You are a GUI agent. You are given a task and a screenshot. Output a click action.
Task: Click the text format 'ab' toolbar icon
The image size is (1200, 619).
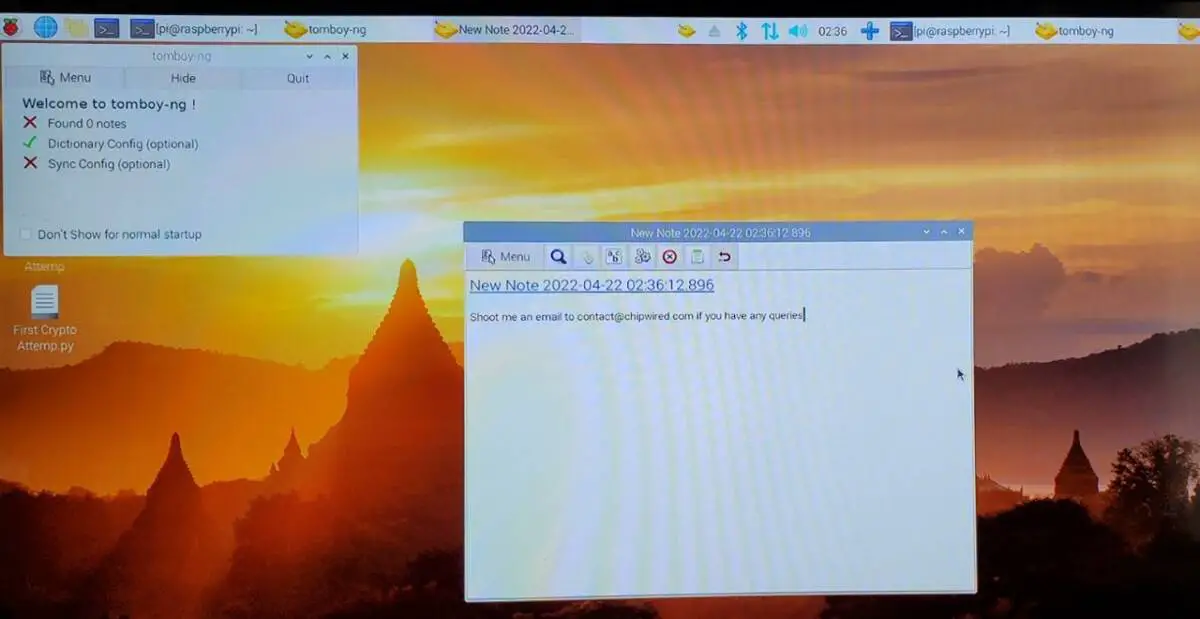(614, 257)
